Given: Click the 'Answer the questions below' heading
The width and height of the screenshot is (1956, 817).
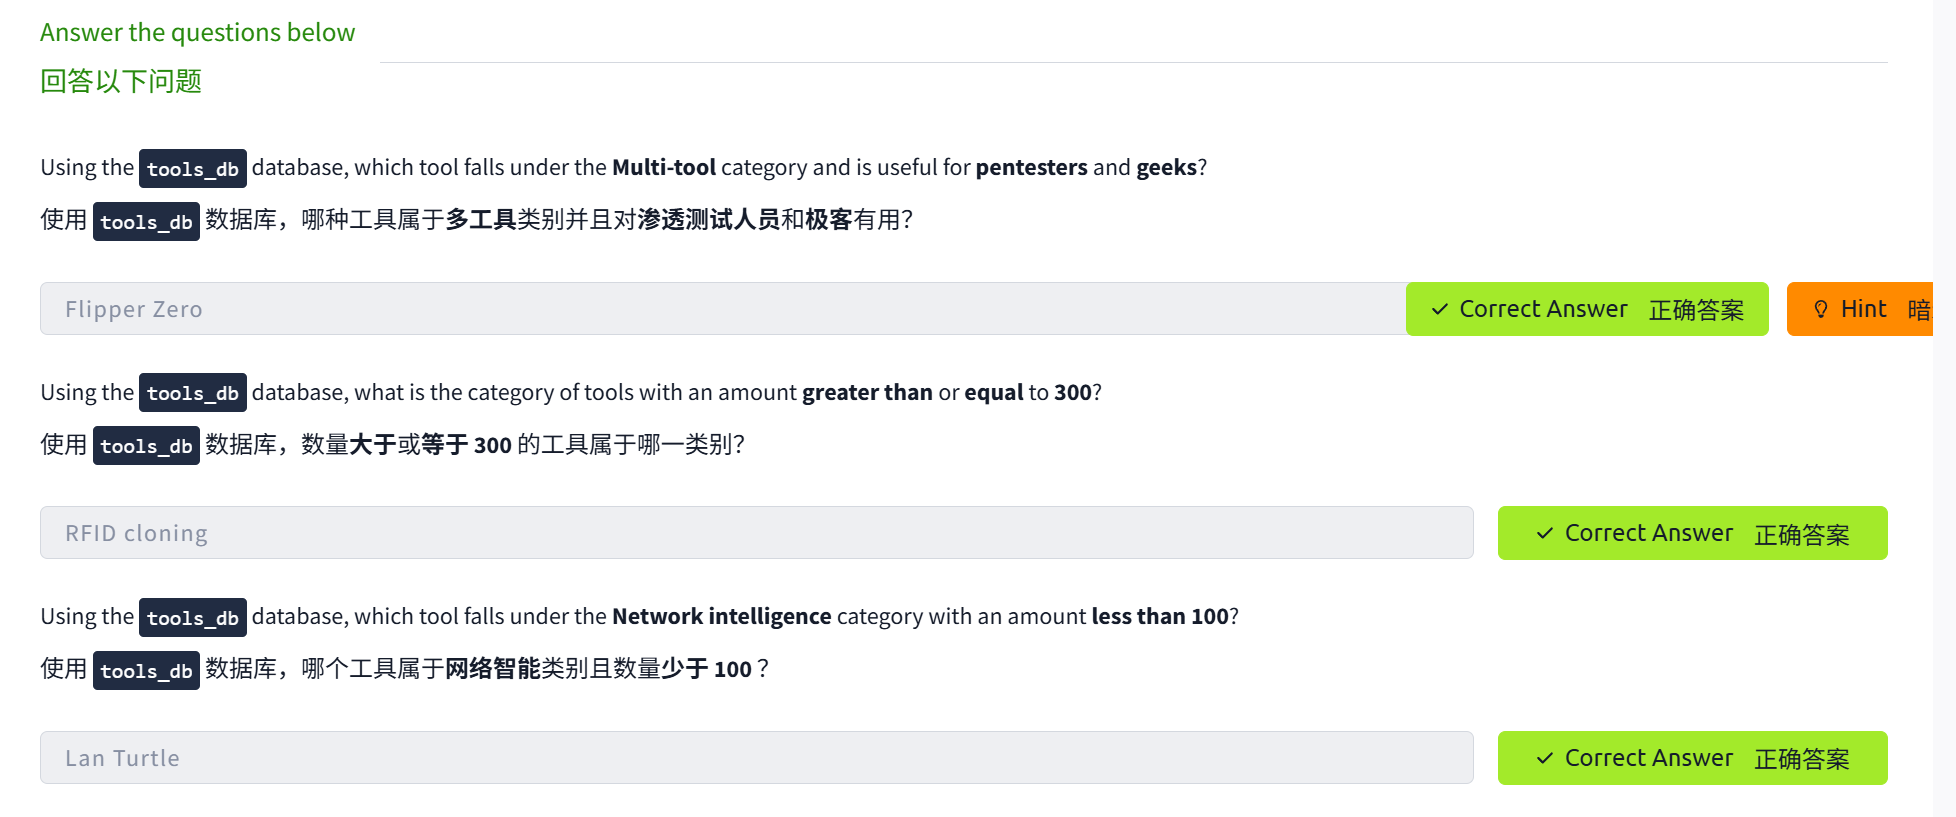Looking at the screenshot, I should click(x=197, y=32).
